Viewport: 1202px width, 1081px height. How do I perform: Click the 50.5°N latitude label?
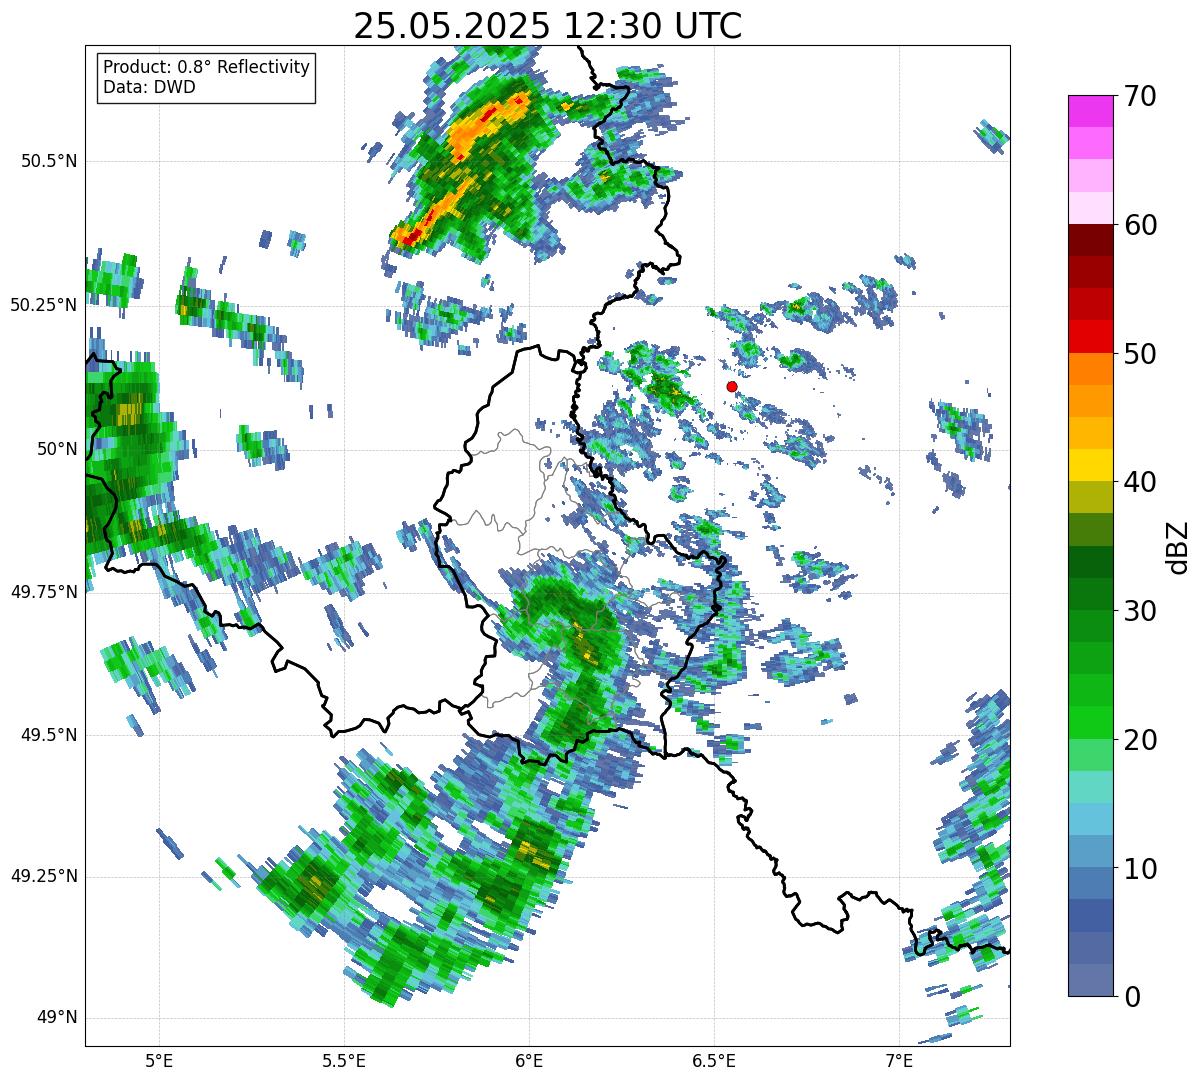pos(50,161)
